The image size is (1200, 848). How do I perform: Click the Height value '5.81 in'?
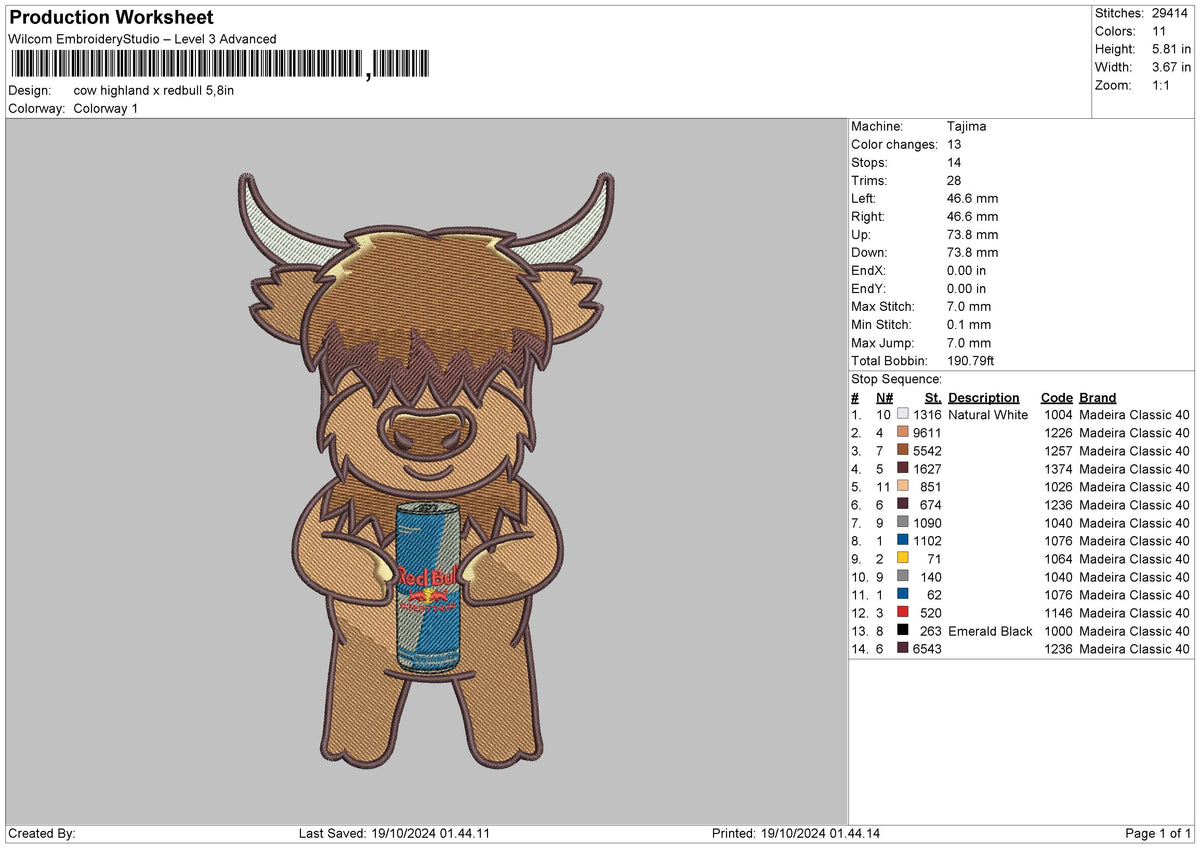(x=1171, y=49)
